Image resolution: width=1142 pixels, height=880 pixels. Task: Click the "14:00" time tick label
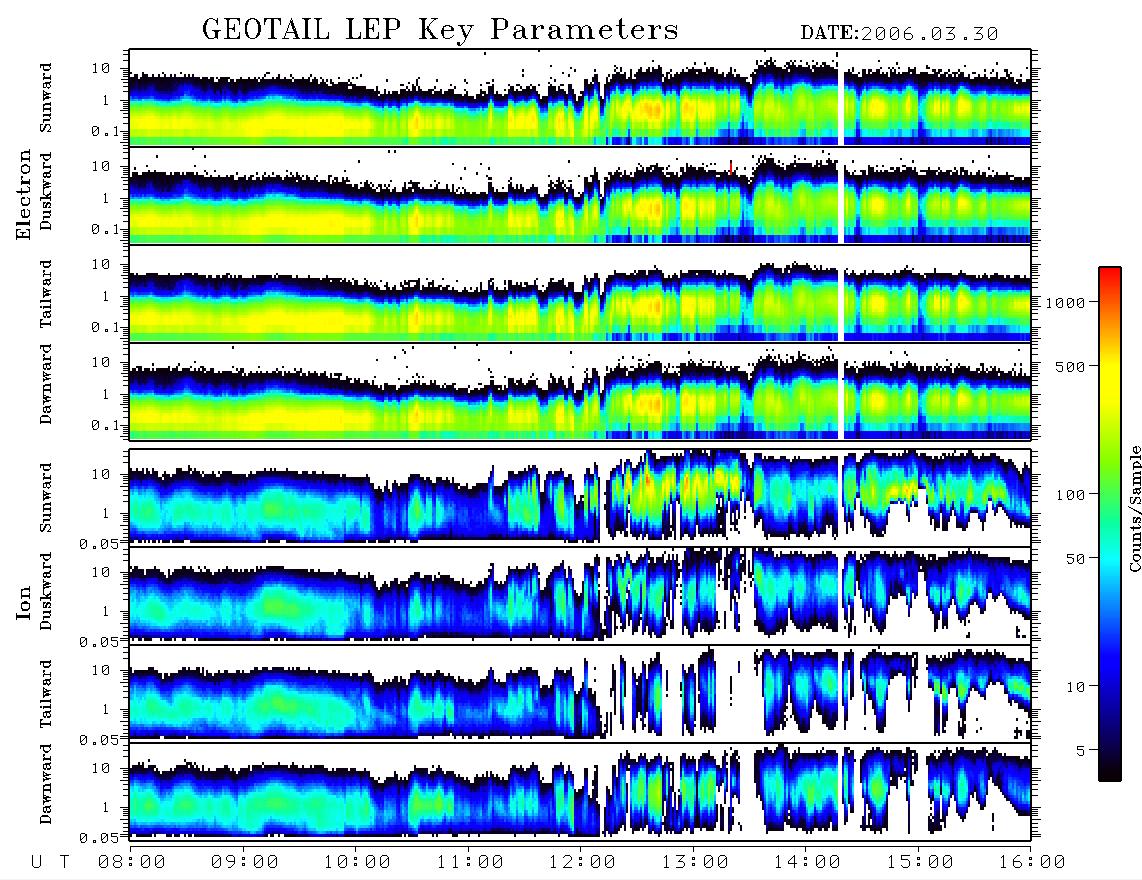click(x=807, y=862)
